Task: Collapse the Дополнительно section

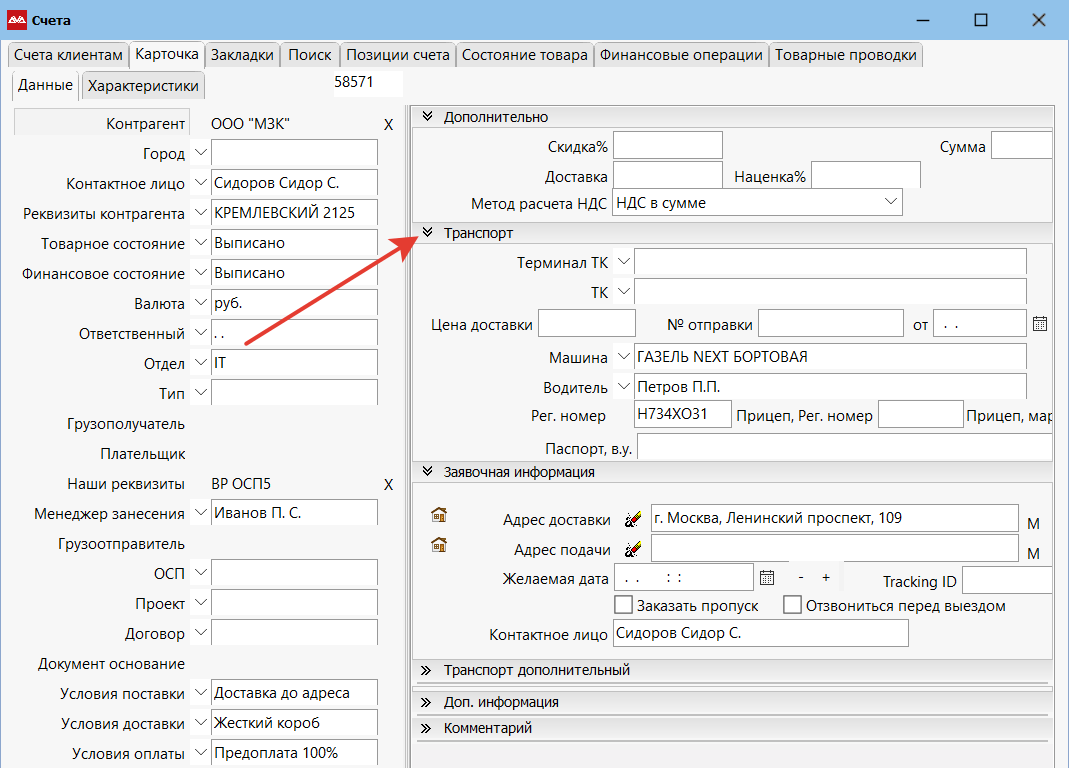Action: [x=426, y=117]
